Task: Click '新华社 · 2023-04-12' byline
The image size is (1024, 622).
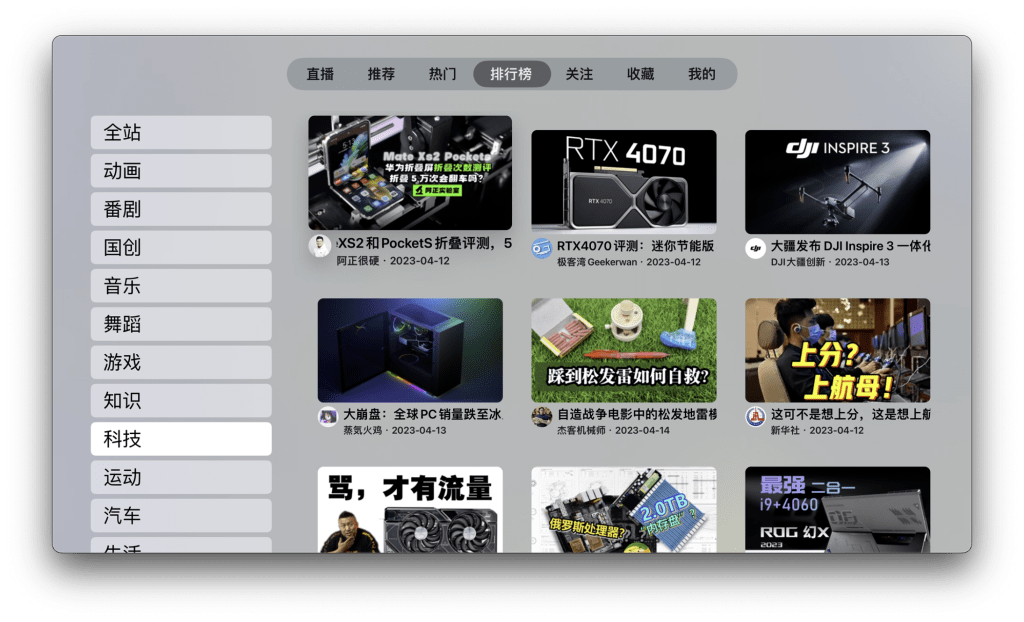Action: [x=817, y=431]
